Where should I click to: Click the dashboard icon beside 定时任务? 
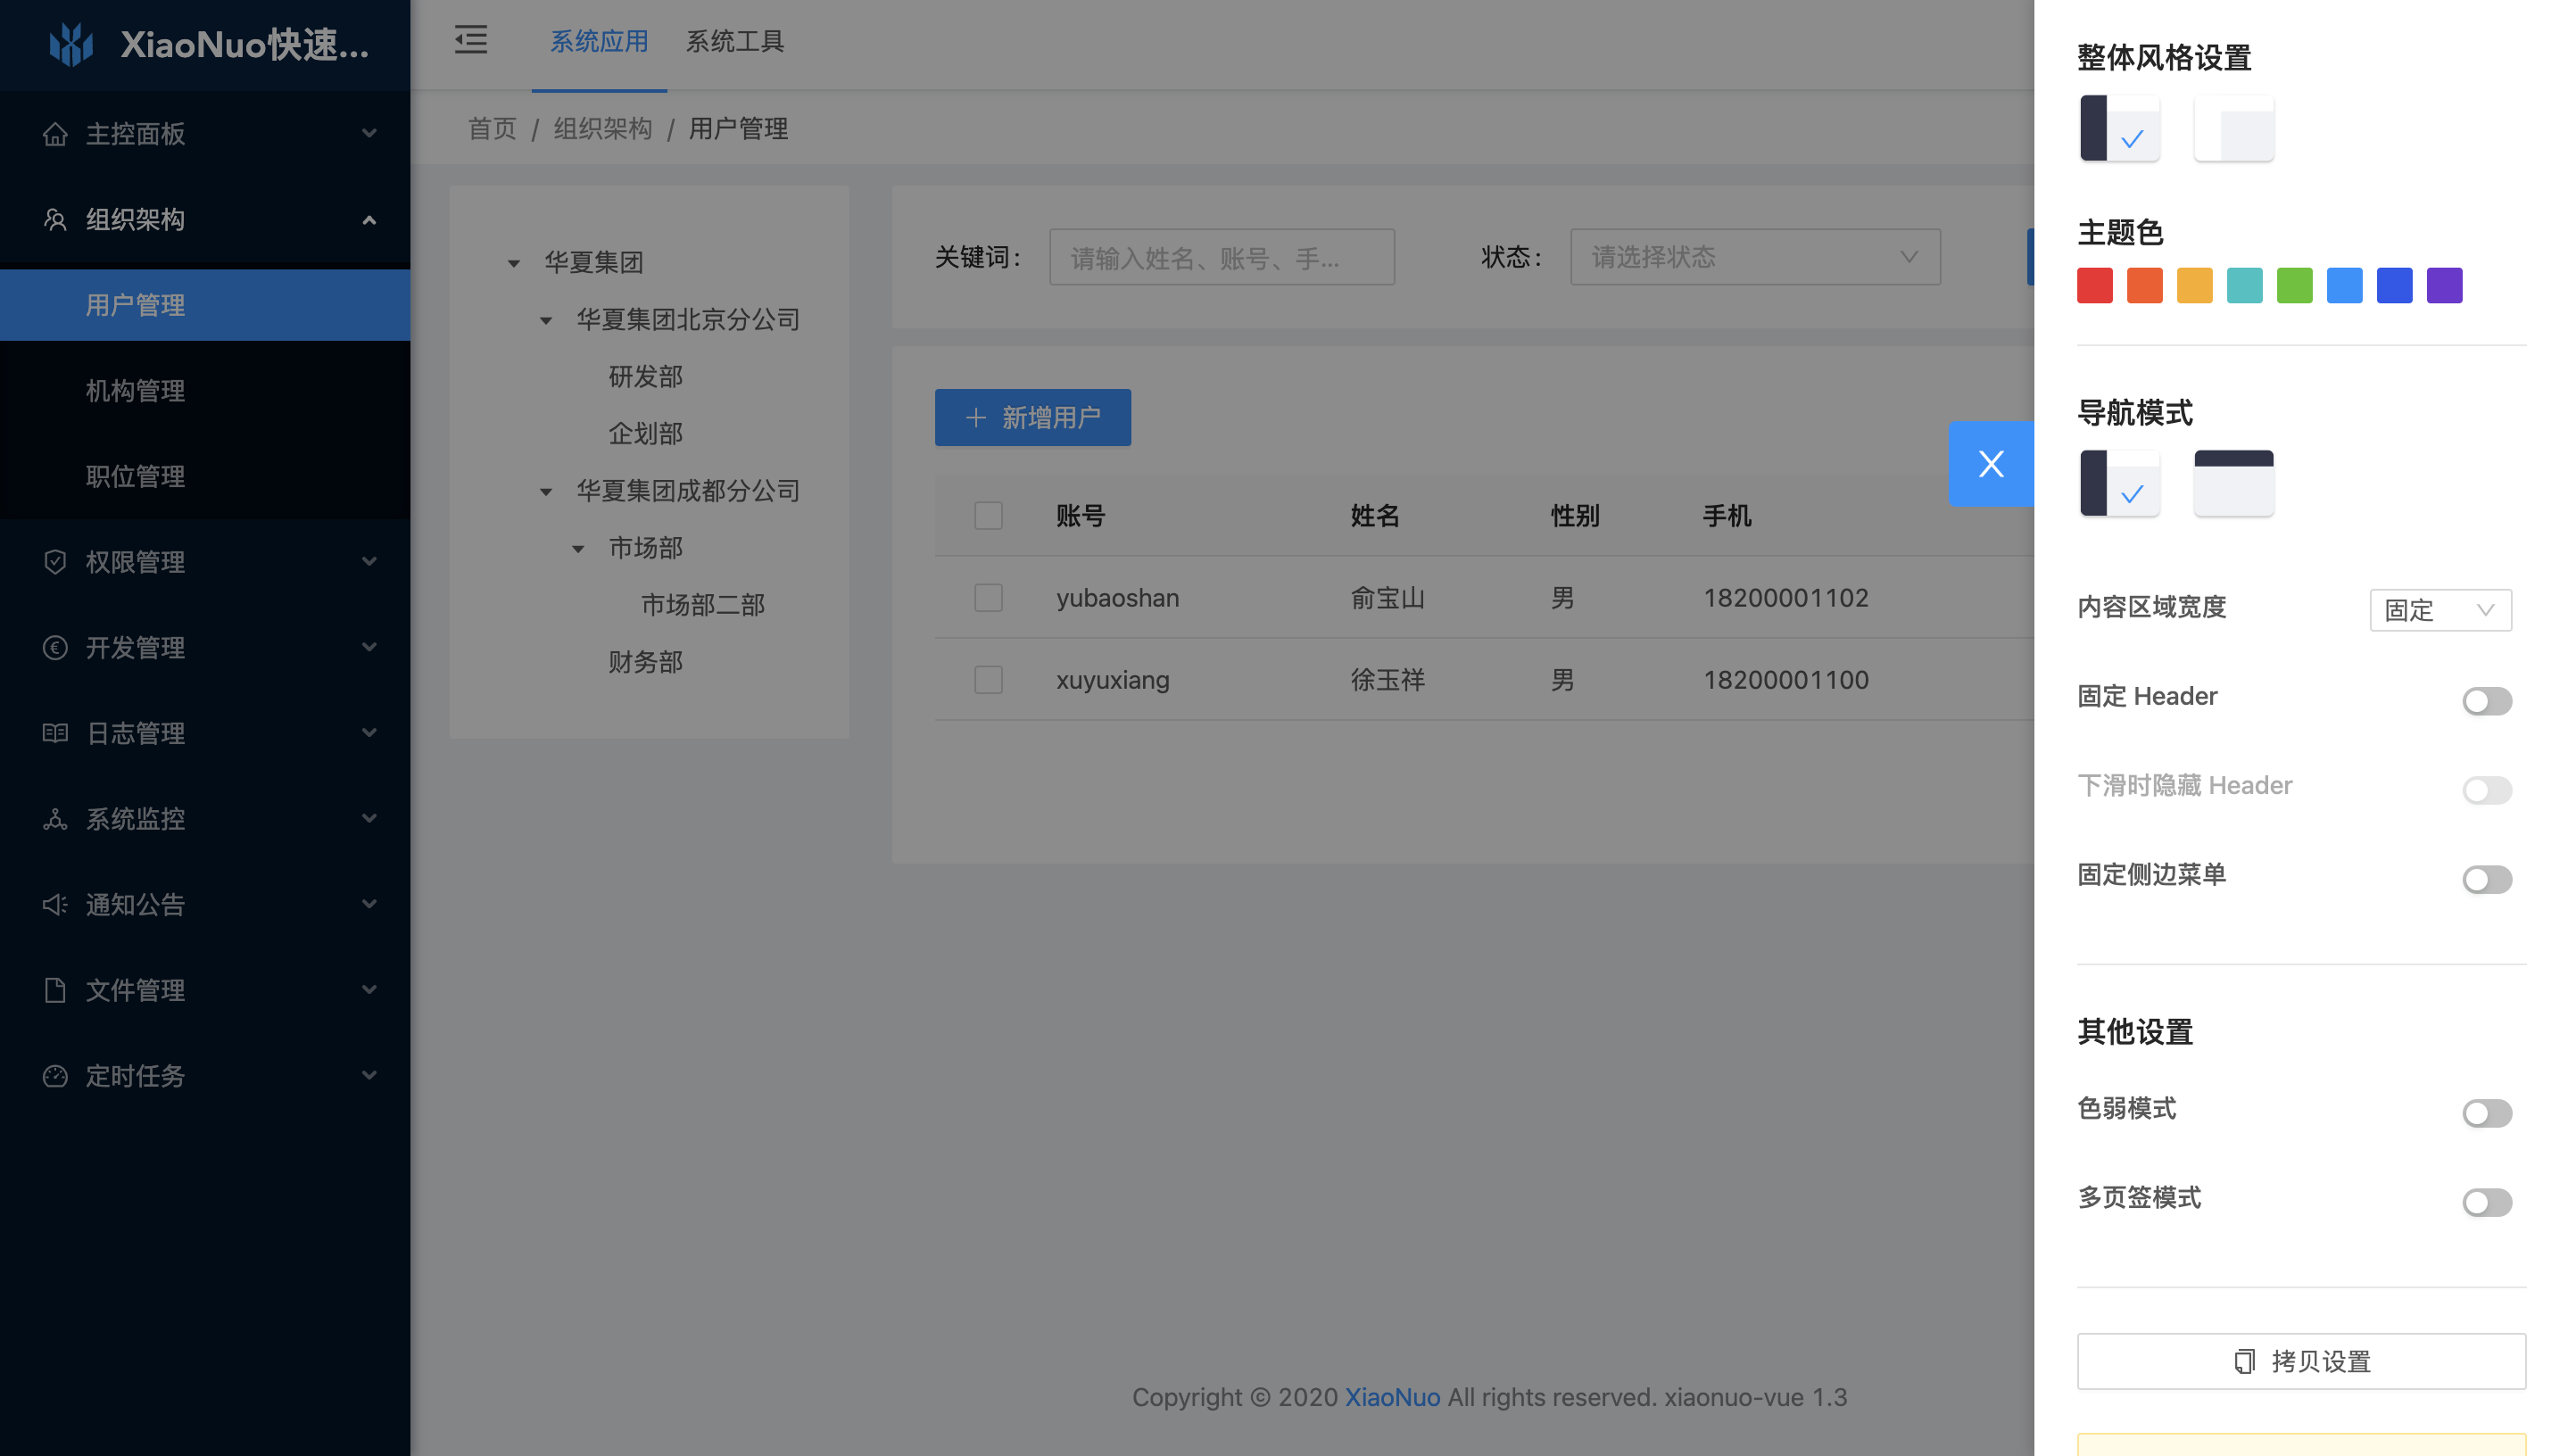(x=55, y=1076)
